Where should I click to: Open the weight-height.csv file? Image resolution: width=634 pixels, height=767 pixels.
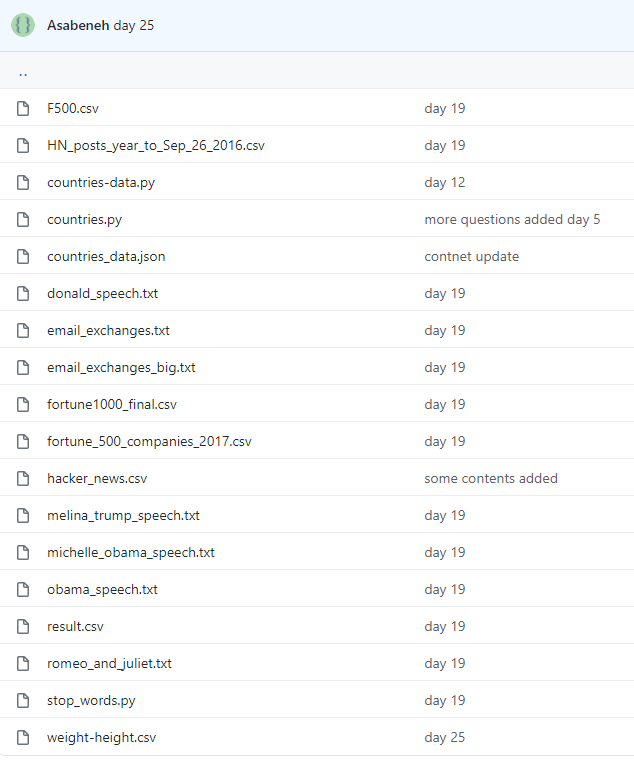tap(101, 737)
